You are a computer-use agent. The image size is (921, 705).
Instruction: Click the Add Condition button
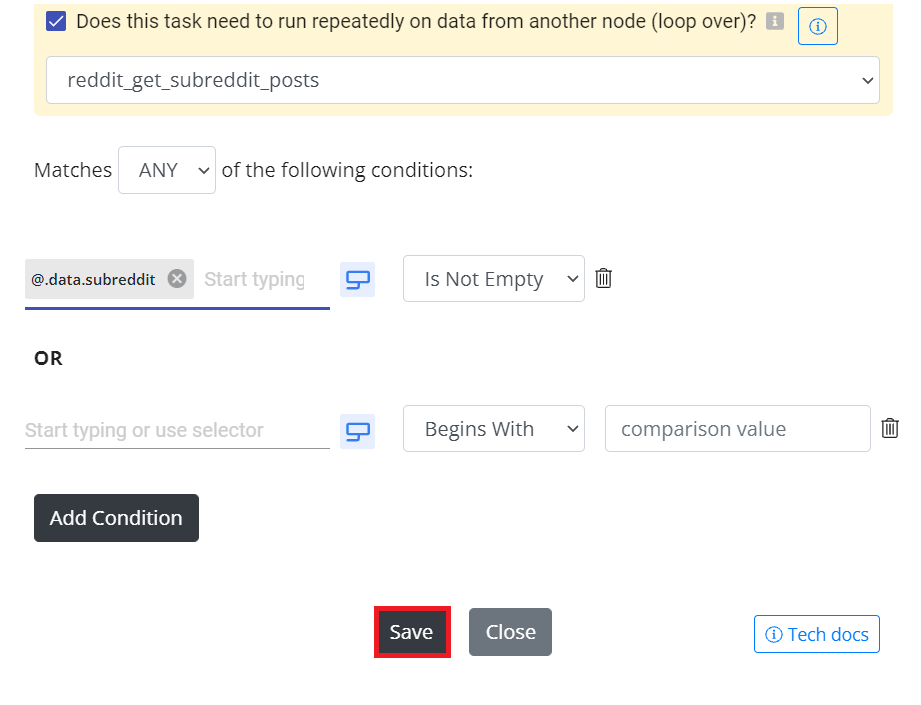tap(116, 518)
